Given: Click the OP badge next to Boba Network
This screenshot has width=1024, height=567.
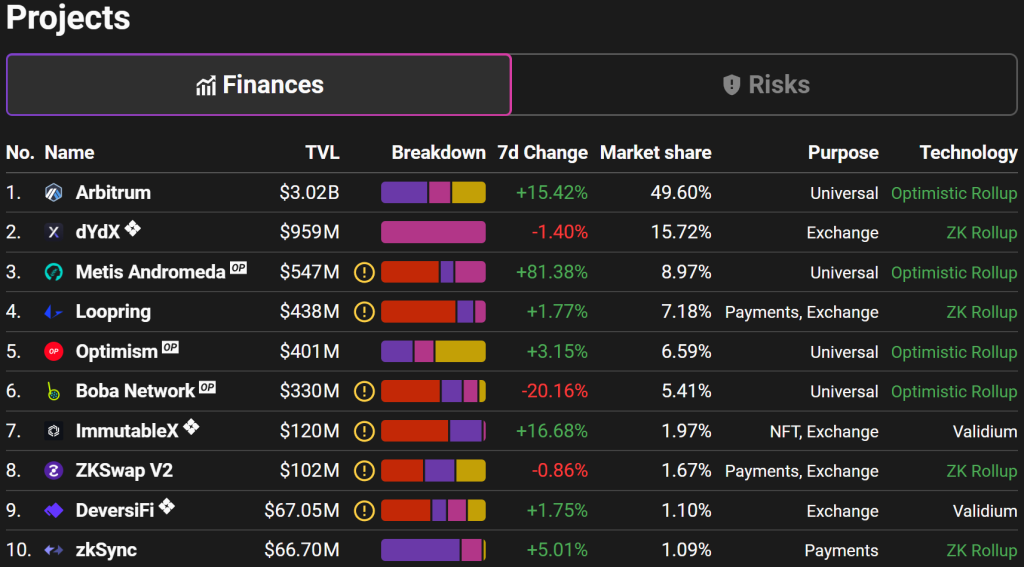Looking at the screenshot, I should pos(207,387).
